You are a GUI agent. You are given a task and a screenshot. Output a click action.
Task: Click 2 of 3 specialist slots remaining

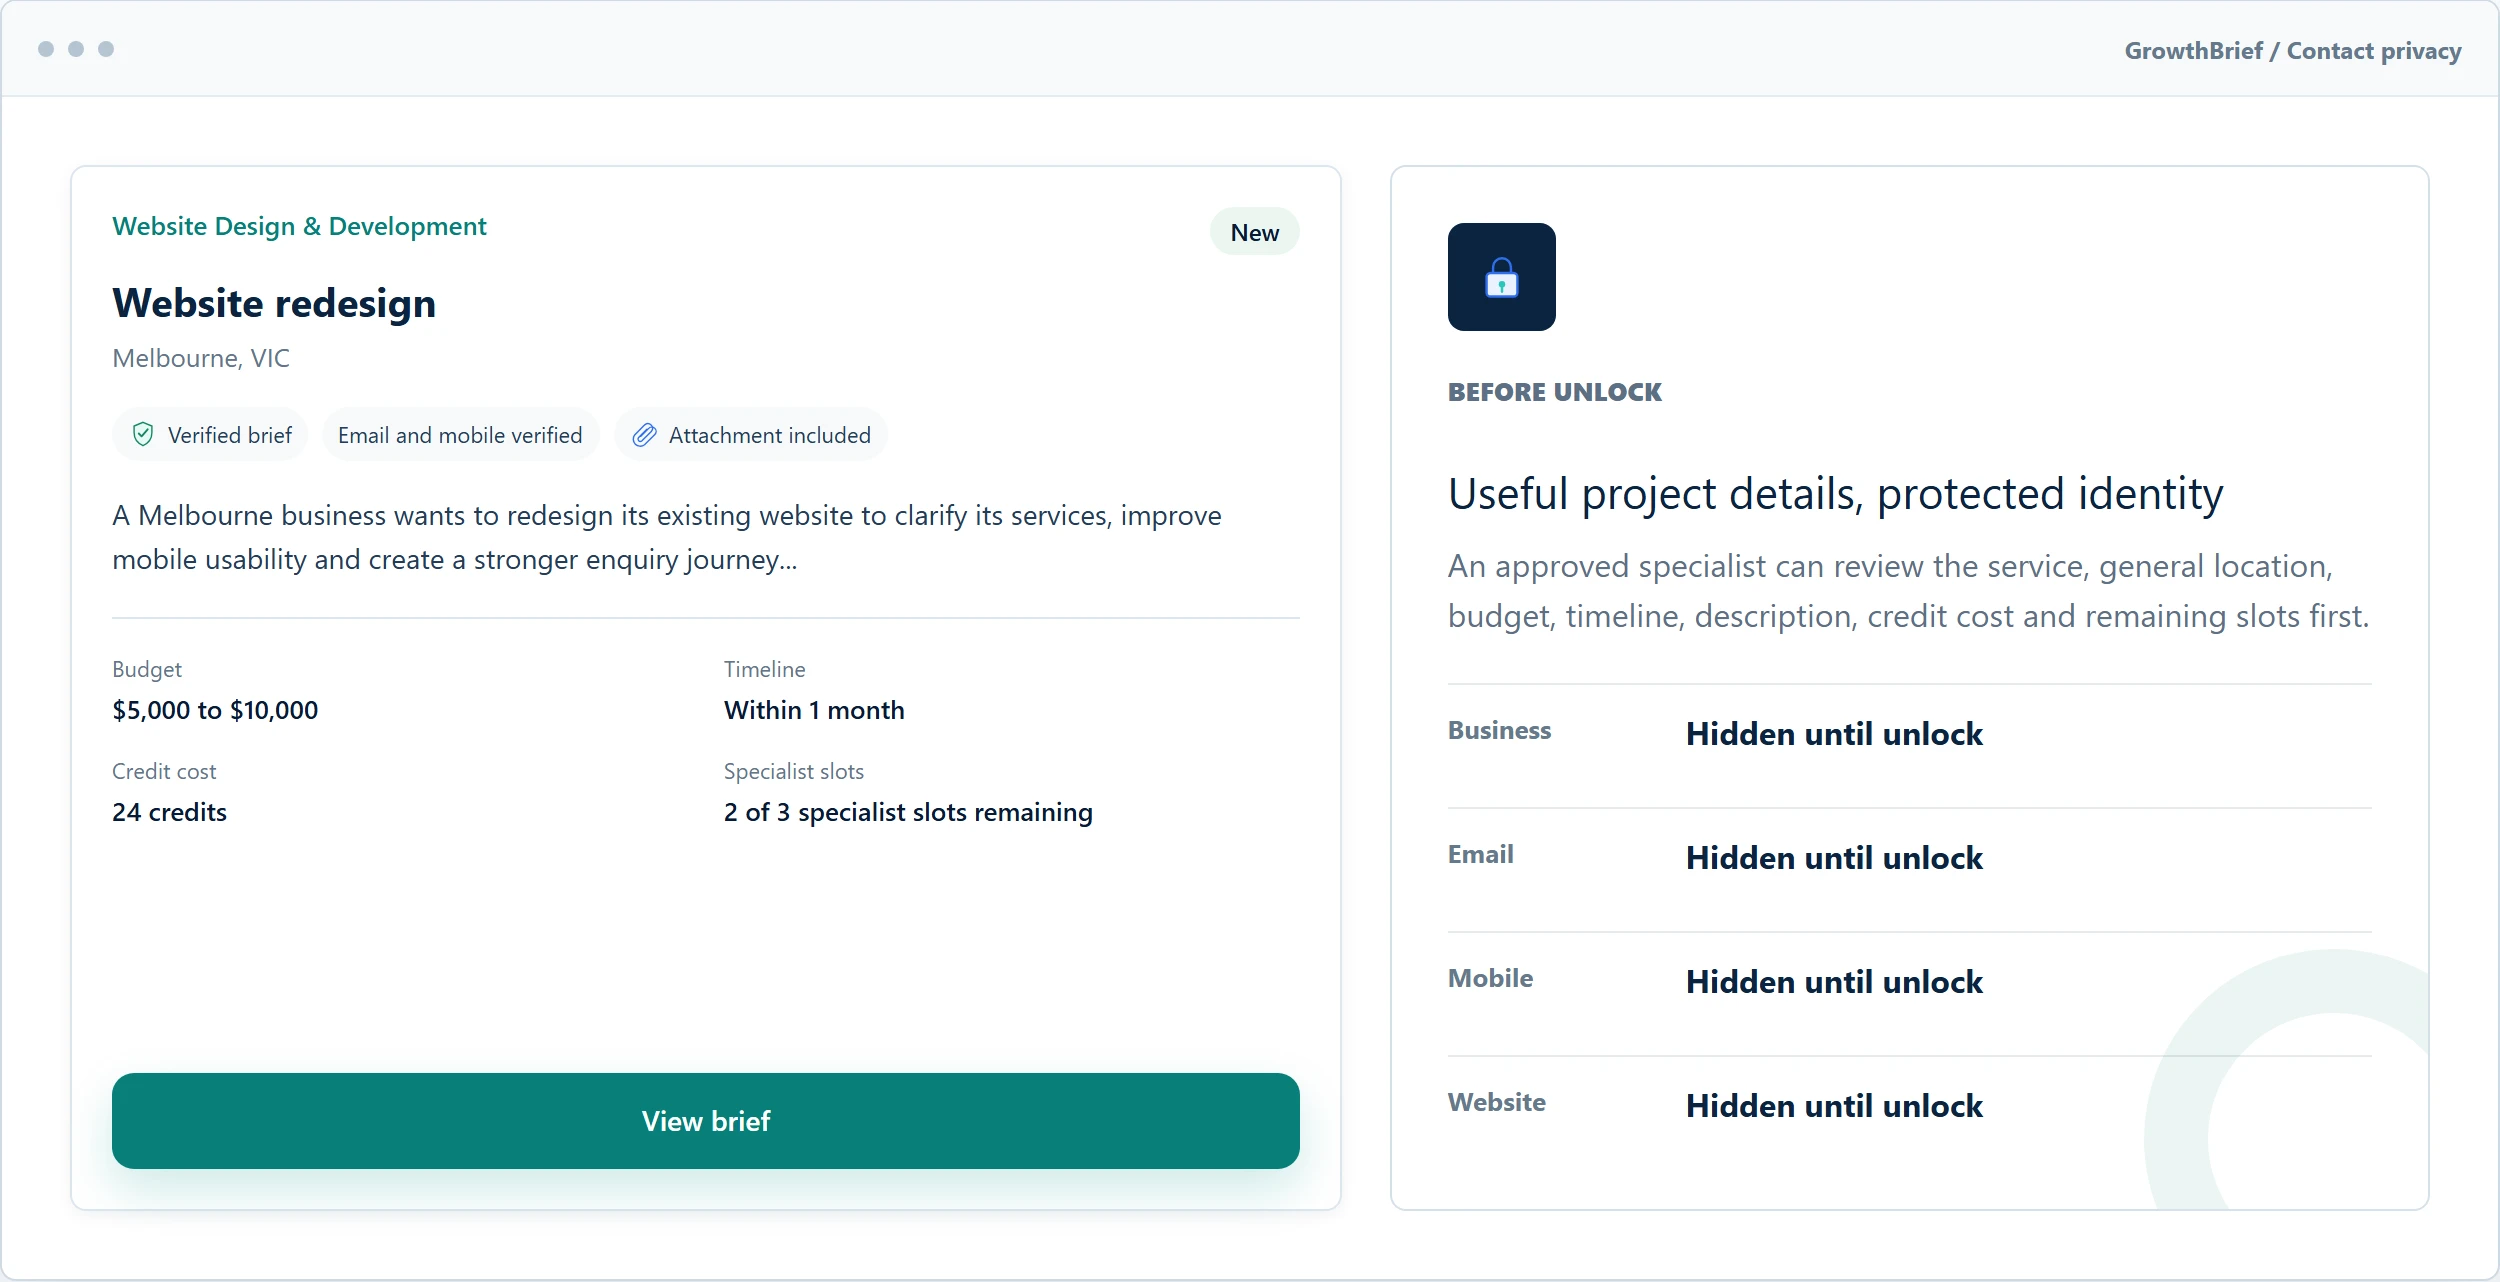coord(908,812)
